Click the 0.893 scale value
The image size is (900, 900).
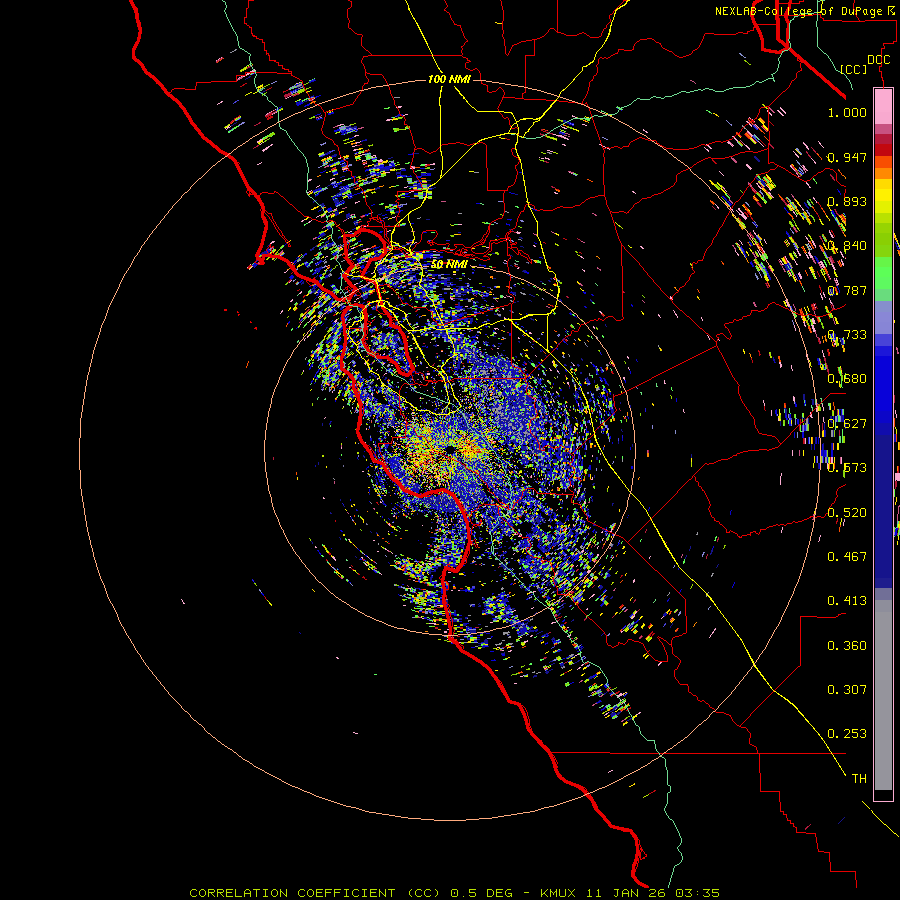click(847, 201)
